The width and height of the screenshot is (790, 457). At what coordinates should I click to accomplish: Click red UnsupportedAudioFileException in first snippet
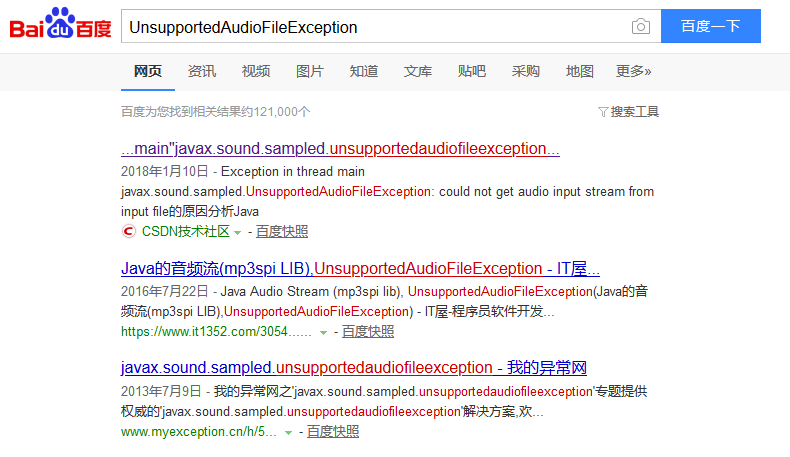click(338, 191)
